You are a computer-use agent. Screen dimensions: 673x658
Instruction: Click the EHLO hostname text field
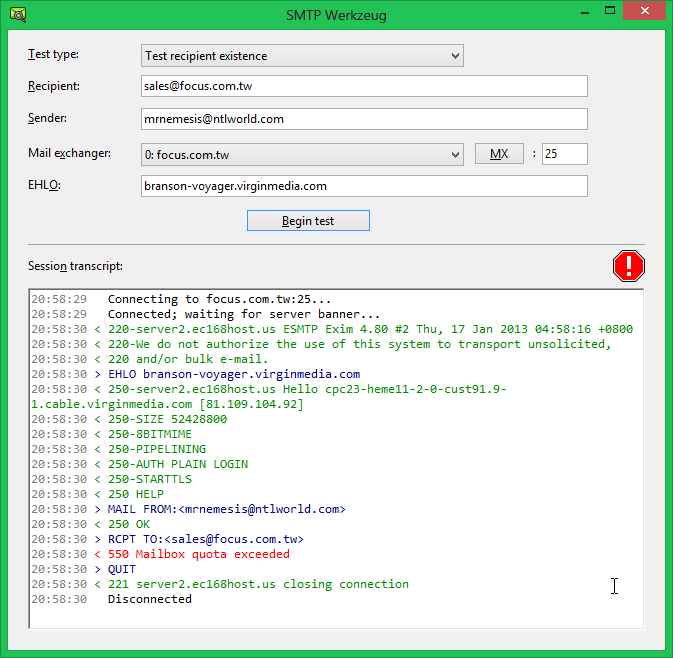(x=364, y=186)
